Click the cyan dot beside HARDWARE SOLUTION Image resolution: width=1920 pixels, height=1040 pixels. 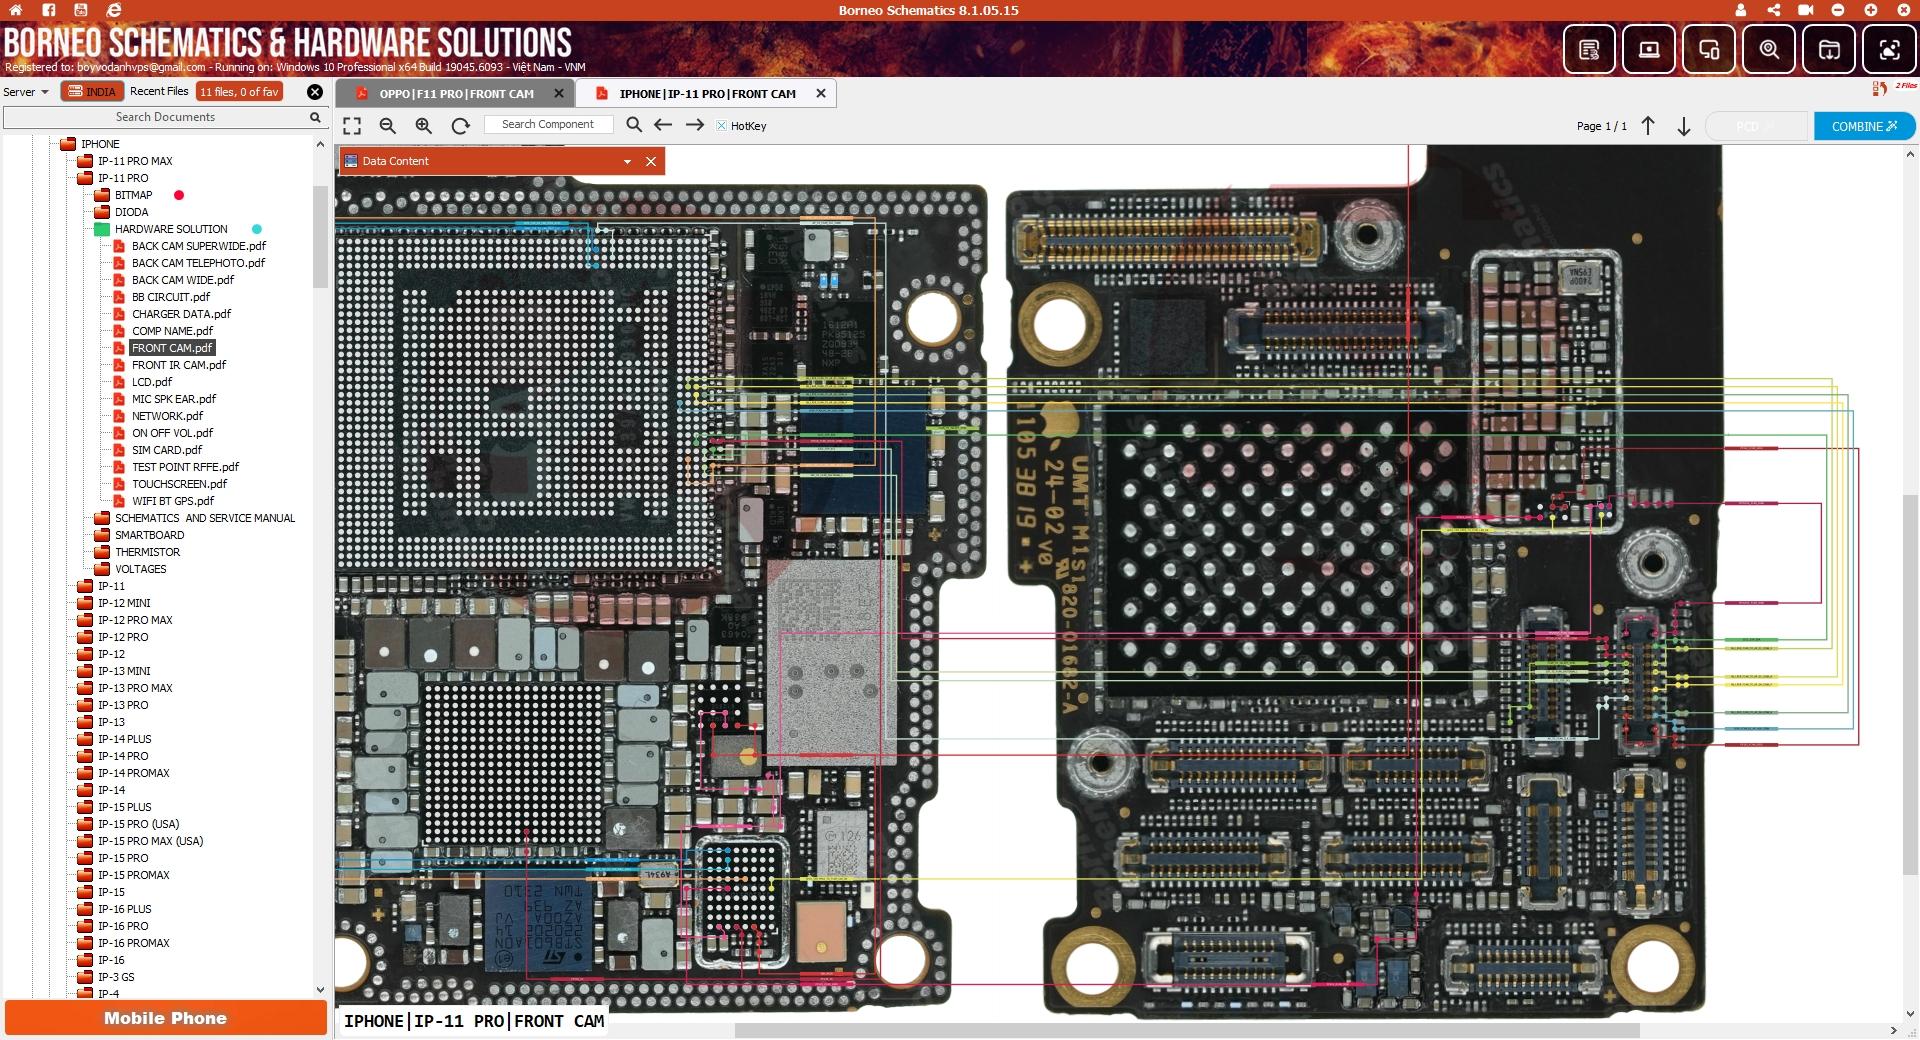coord(257,229)
